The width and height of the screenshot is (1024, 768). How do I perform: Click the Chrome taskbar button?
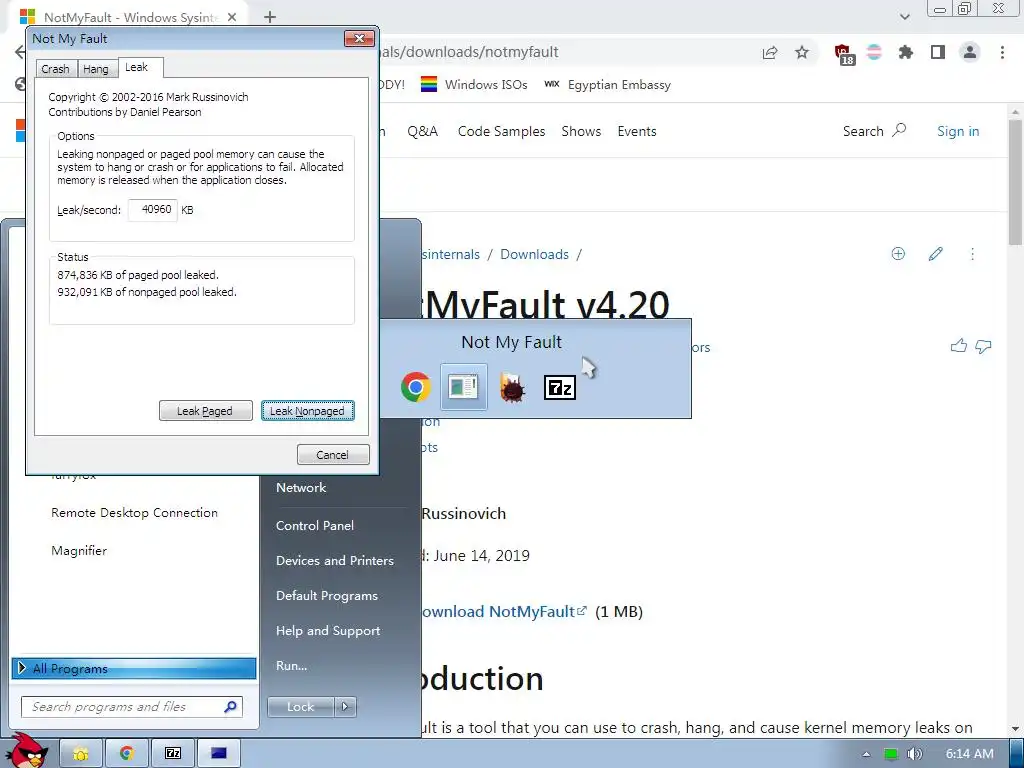127,754
